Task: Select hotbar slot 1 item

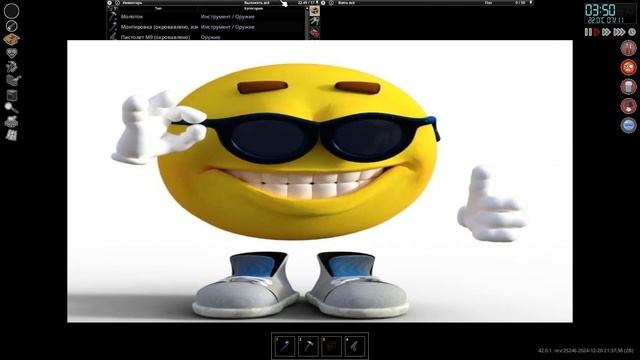Action: click(285, 346)
